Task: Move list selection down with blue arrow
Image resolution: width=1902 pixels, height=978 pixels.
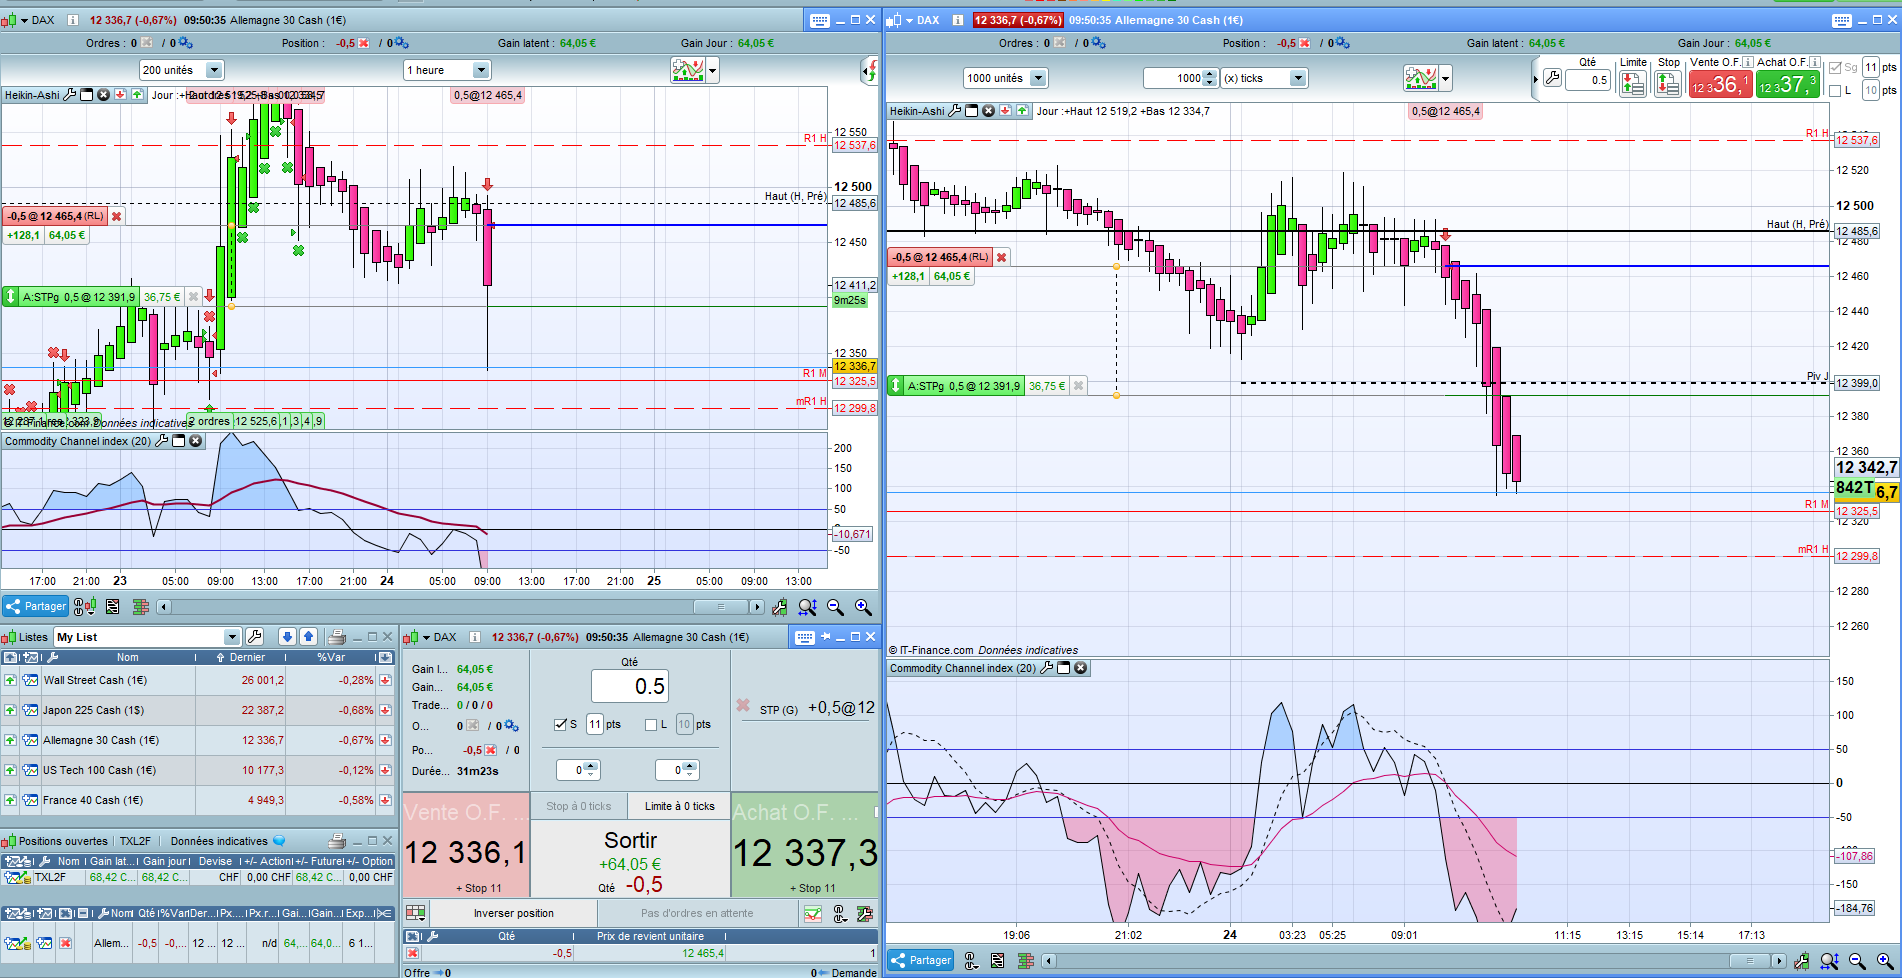Action: (287, 637)
